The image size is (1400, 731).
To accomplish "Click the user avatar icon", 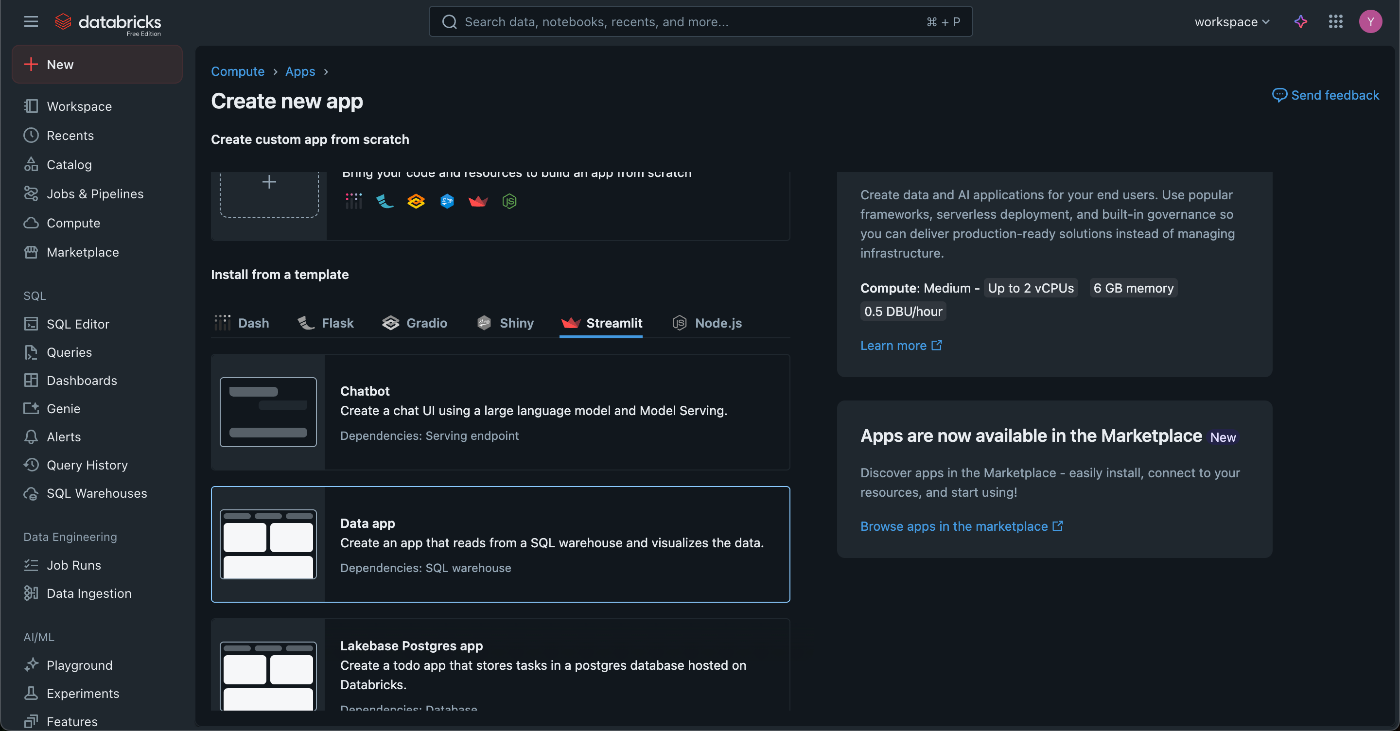I will tap(1370, 22).
